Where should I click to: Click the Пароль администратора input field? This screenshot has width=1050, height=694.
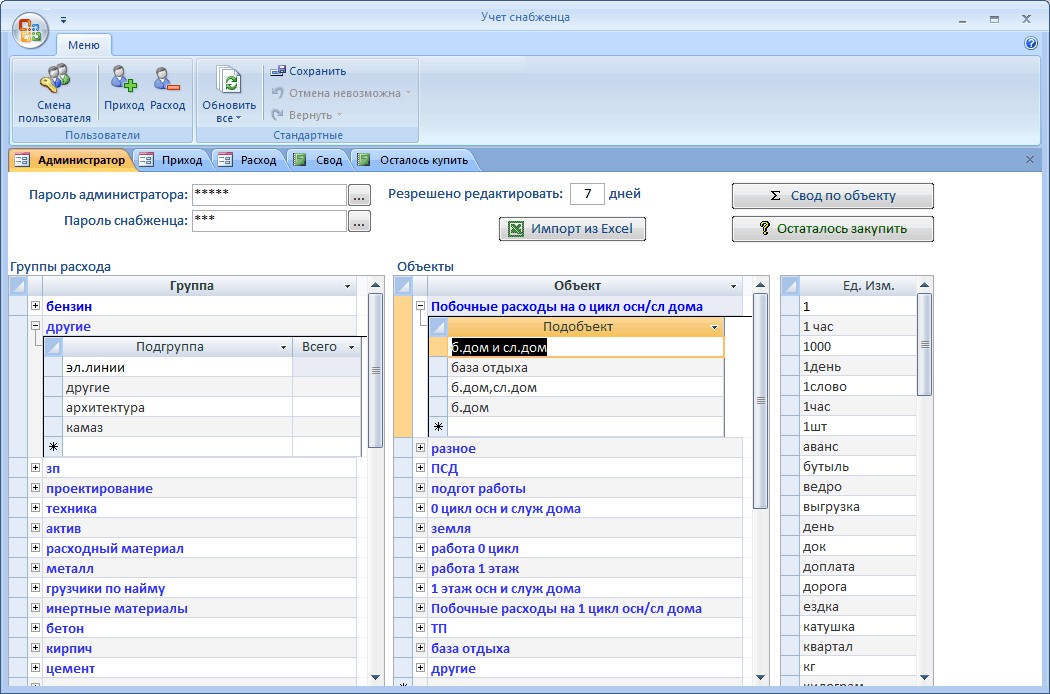(268, 194)
